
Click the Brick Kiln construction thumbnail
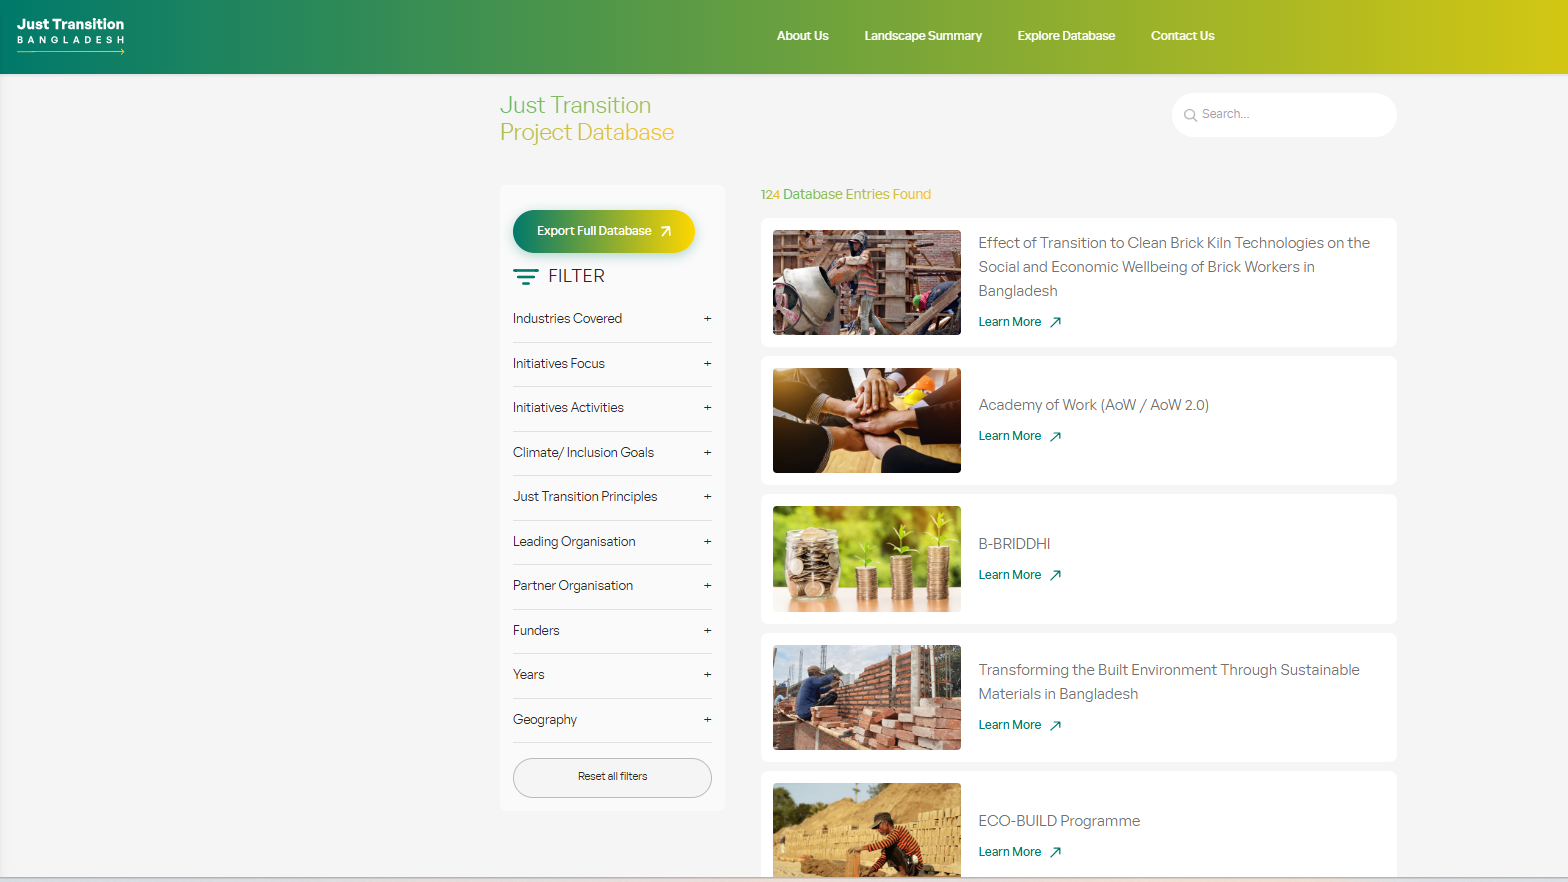coord(867,283)
